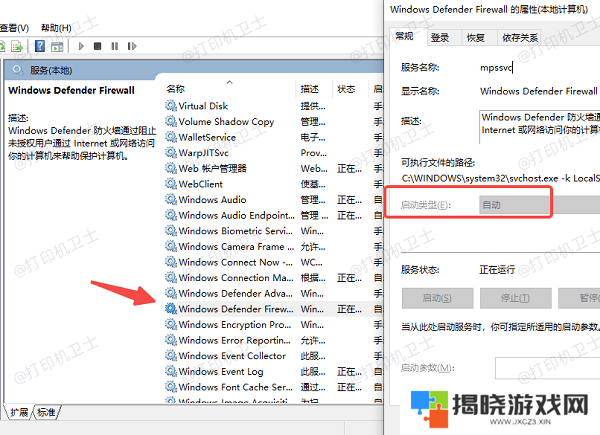The height and width of the screenshot is (435, 600).
Task: Select the Windows Audio gear icon
Action: coord(171,199)
